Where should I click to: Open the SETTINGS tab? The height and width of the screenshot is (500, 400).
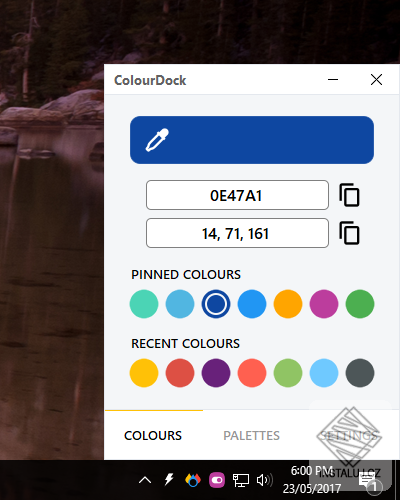click(349, 436)
